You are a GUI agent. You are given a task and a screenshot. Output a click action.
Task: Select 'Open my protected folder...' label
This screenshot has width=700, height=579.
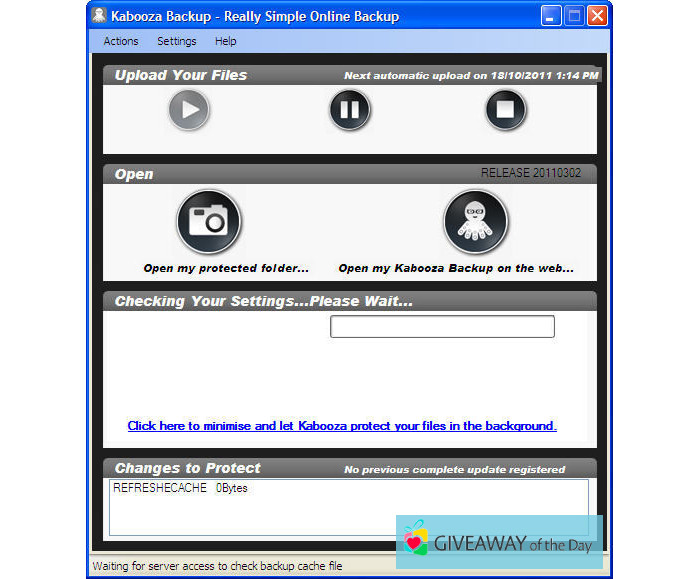click(x=226, y=268)
